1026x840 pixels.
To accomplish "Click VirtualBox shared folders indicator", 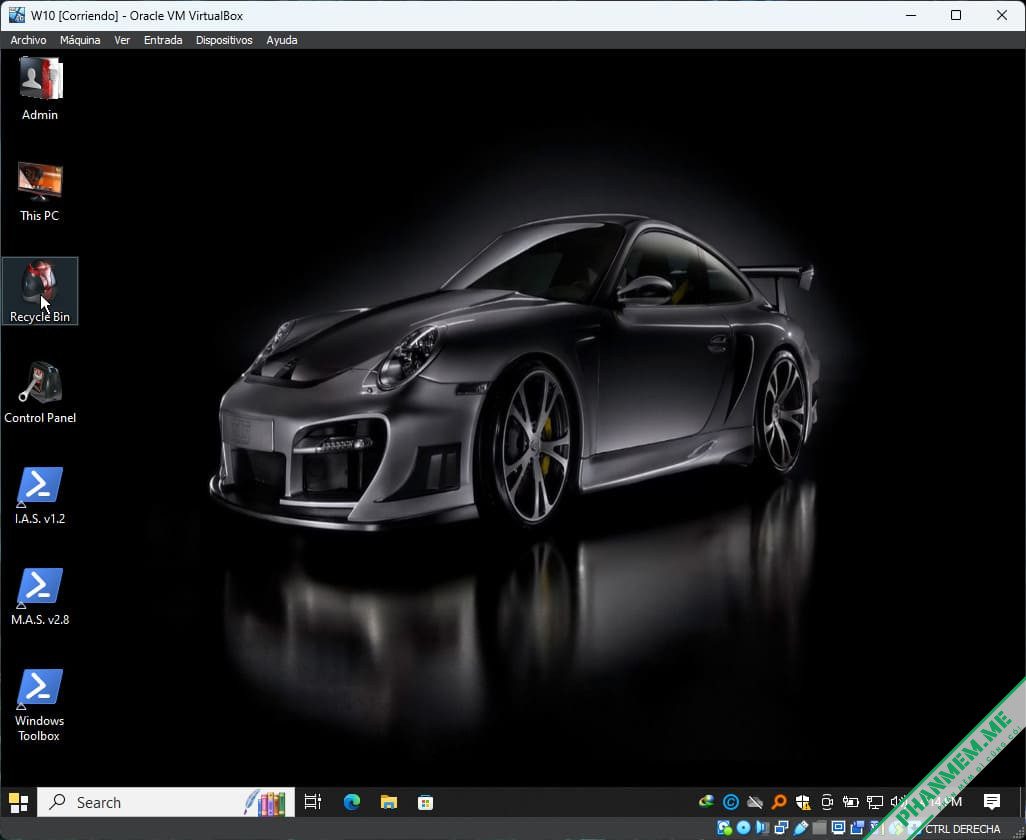I will click(819, 828).
